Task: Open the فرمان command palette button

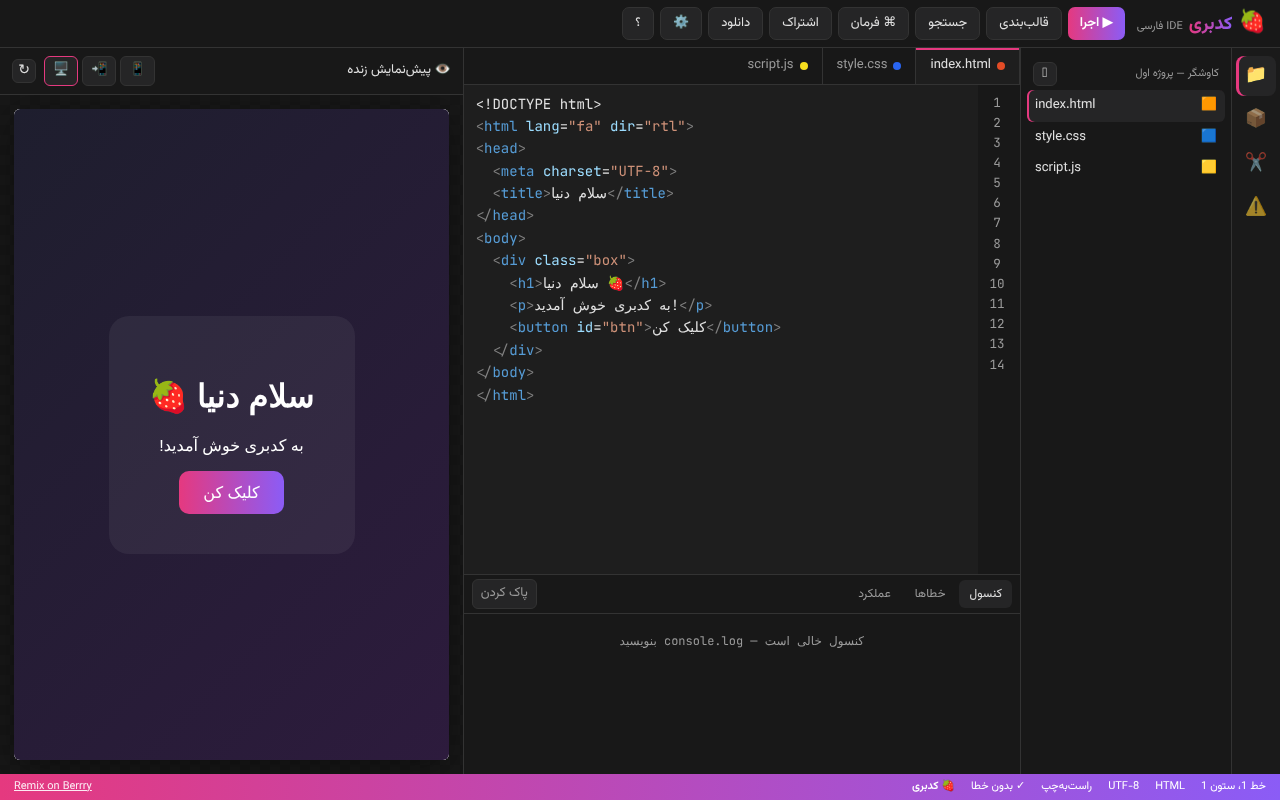Action: 873,23
